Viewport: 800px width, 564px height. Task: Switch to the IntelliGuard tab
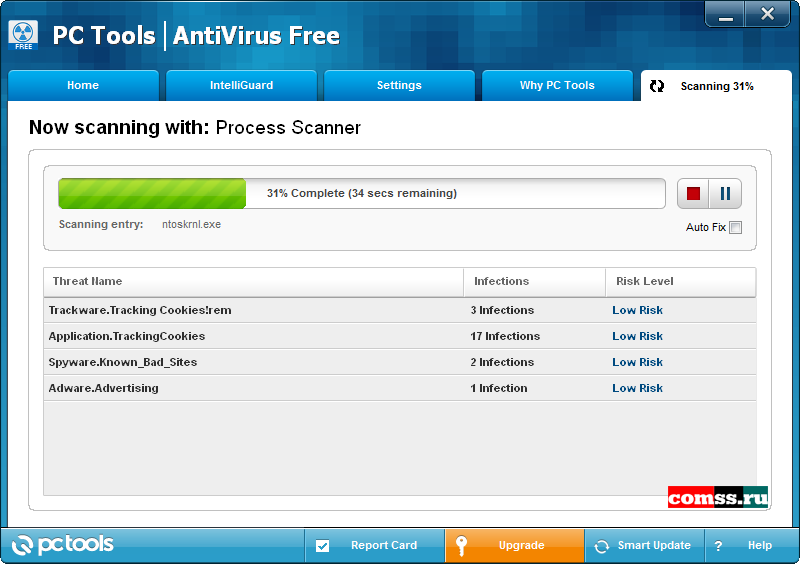241,85
